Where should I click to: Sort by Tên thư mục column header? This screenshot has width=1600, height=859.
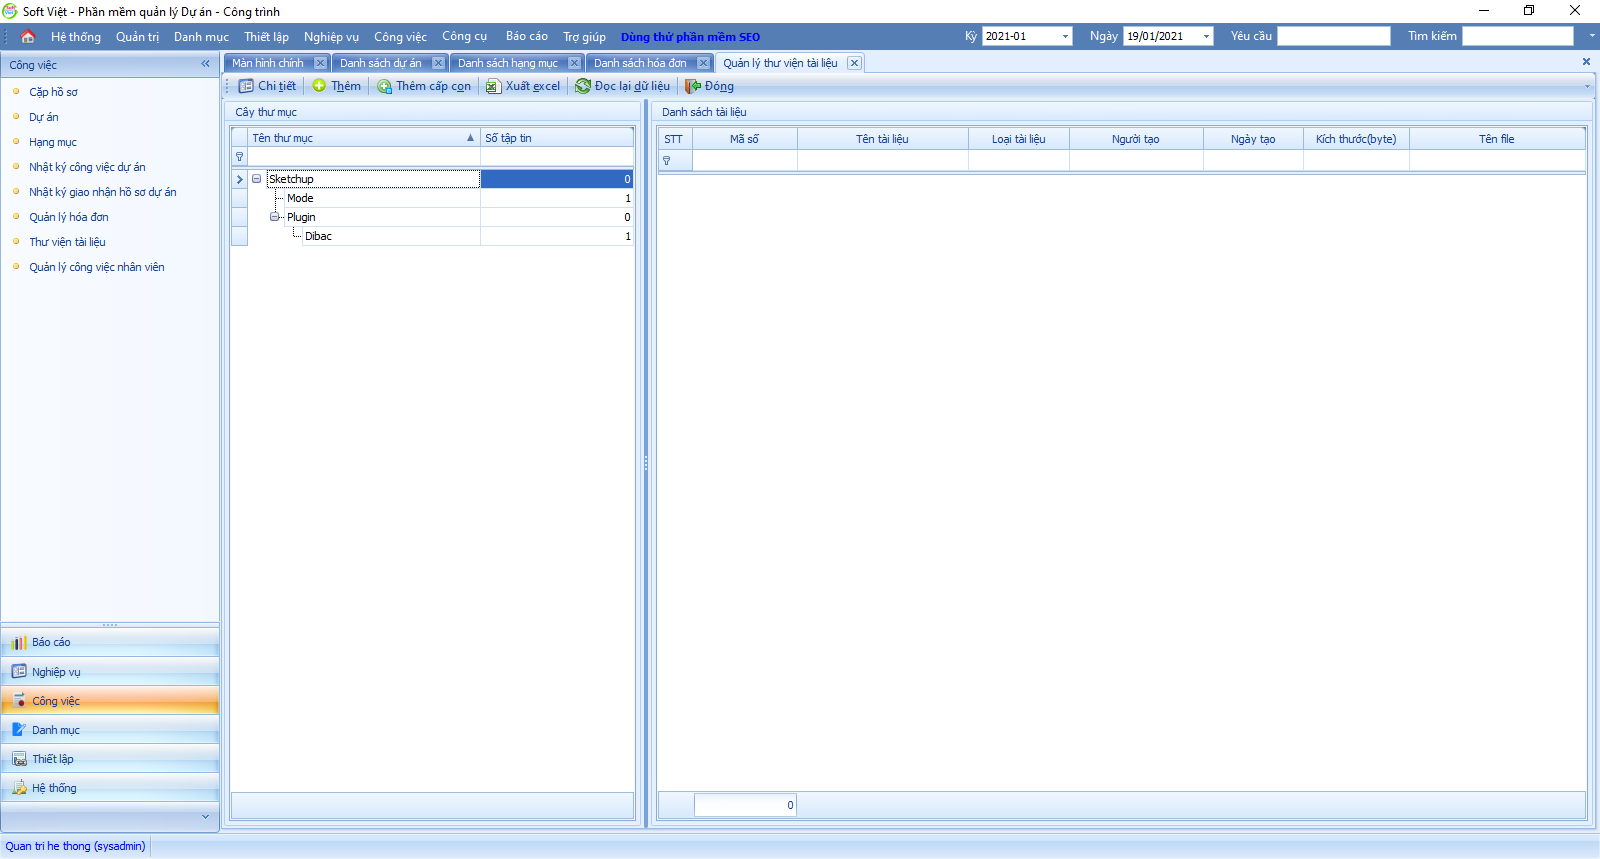click(x=364, y=138)
